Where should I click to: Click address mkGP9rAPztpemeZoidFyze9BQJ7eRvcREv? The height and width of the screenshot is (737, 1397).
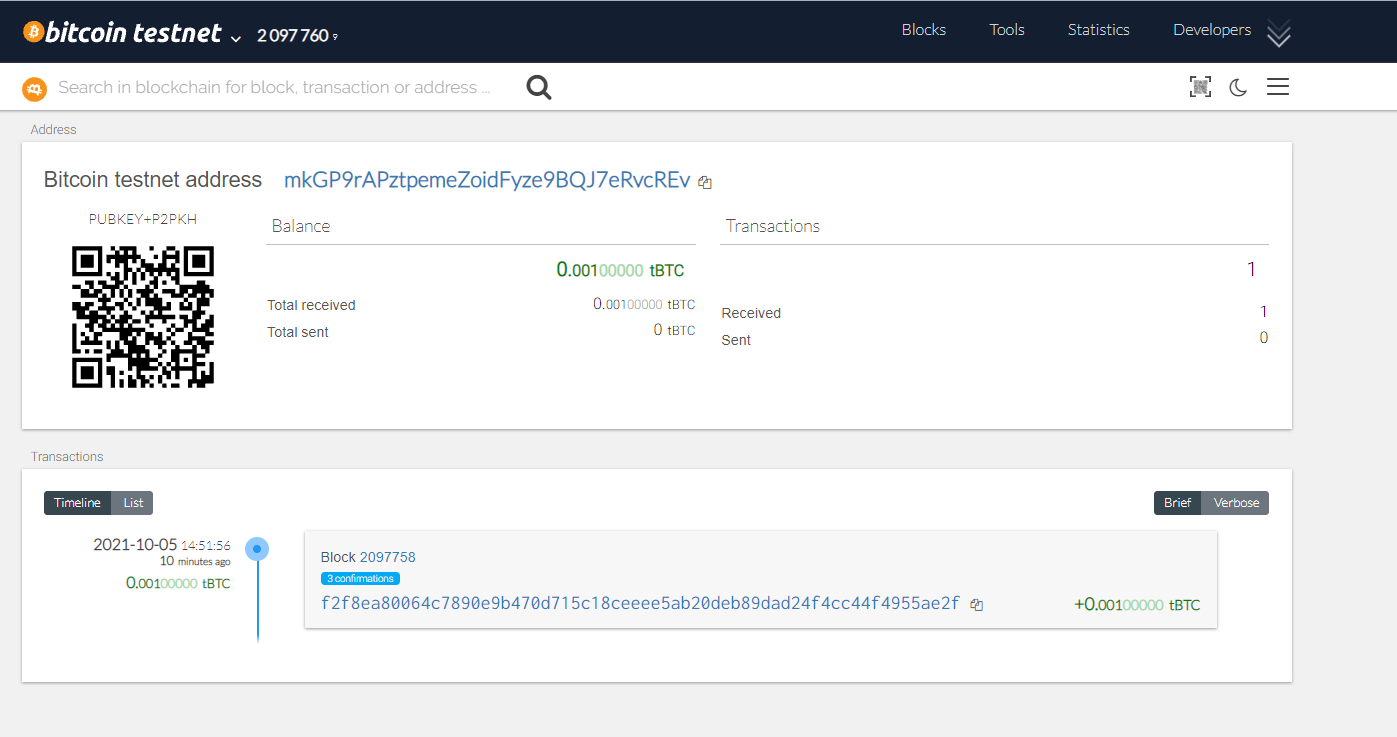click(x=487, y=180)
